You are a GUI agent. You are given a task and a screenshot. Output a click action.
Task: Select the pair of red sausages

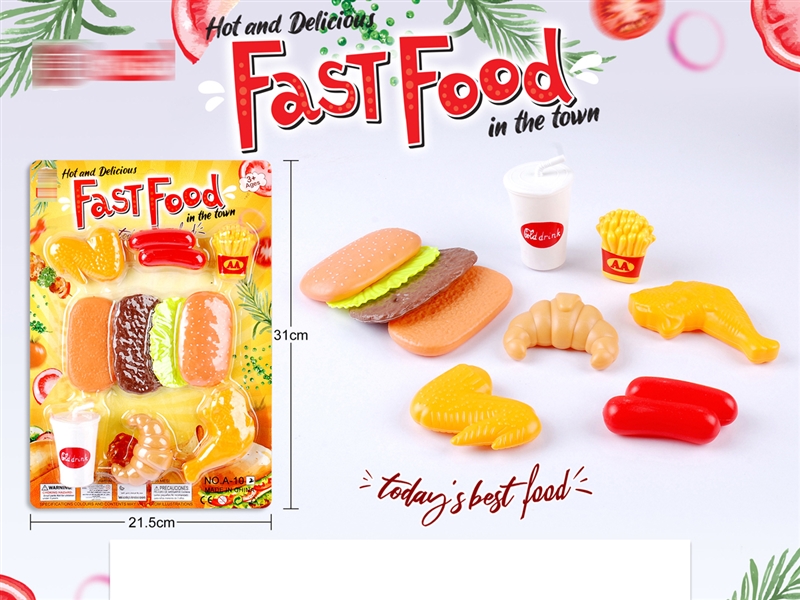click(670, 410)
